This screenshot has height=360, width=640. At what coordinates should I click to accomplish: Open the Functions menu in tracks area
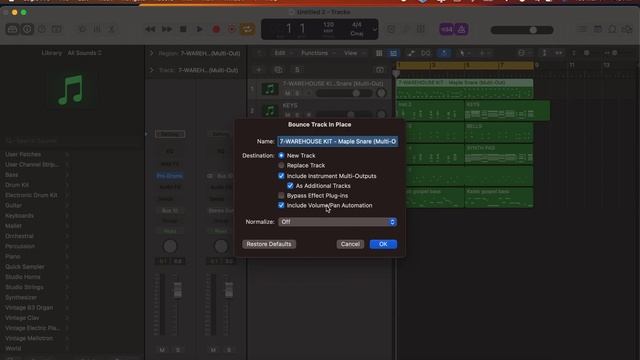click(x=318, y=53)
